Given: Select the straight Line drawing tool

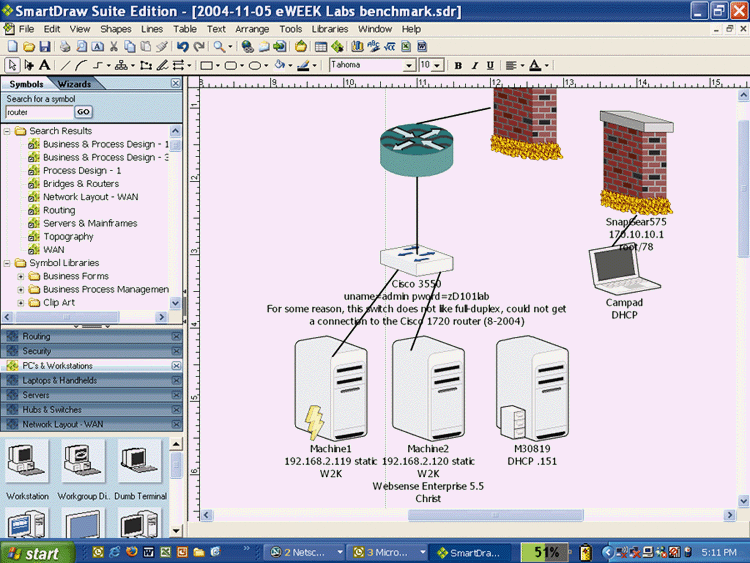Looking at the screenshot, I should click(63, 65).
